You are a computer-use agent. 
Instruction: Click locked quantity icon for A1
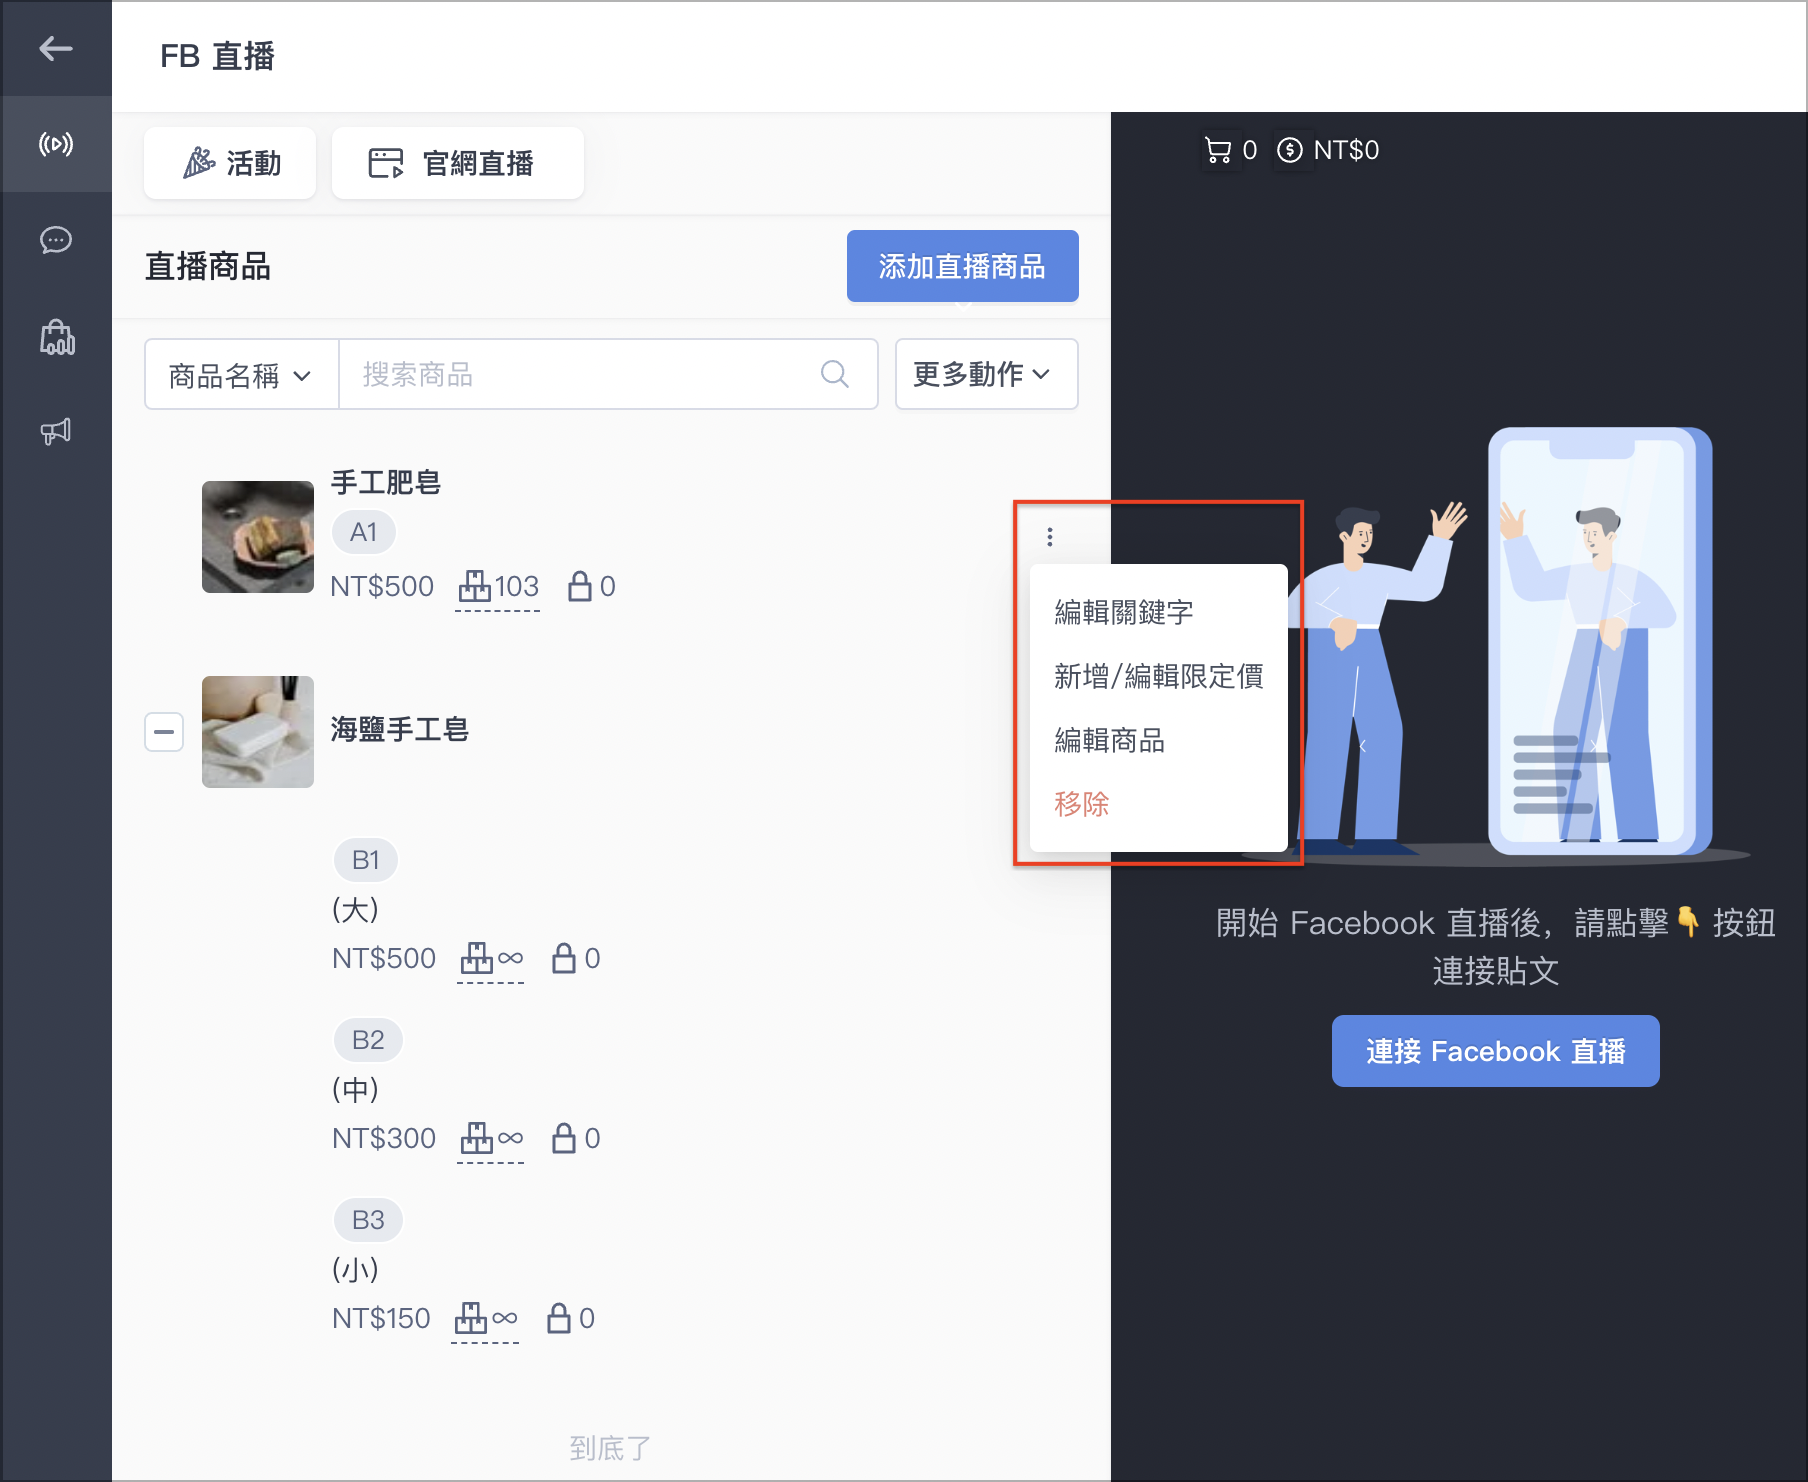[x=579, y=586]
